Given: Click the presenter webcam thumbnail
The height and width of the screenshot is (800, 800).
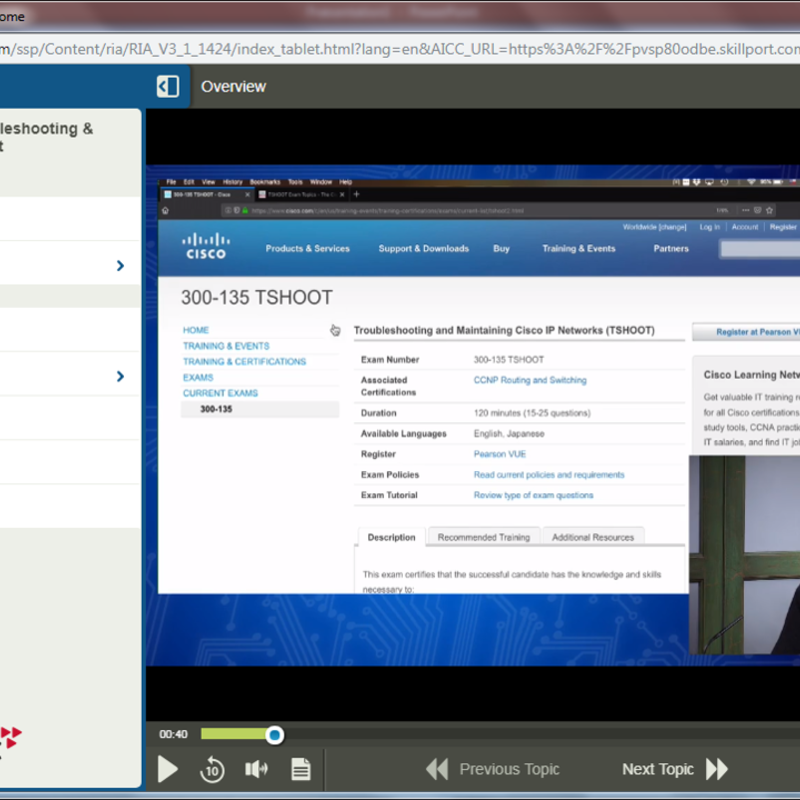Looking at the screenshot, I should (x=744, y=555).
